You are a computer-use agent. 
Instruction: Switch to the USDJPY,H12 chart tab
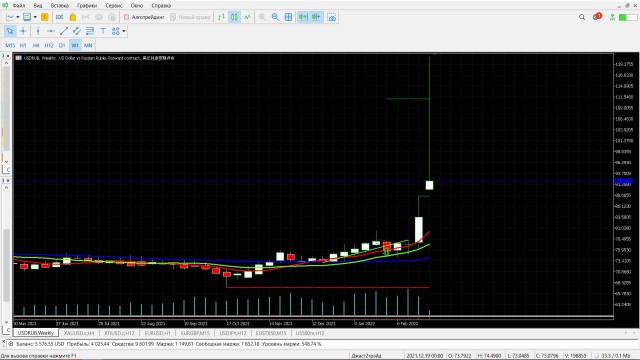click(x=233, y=333)
